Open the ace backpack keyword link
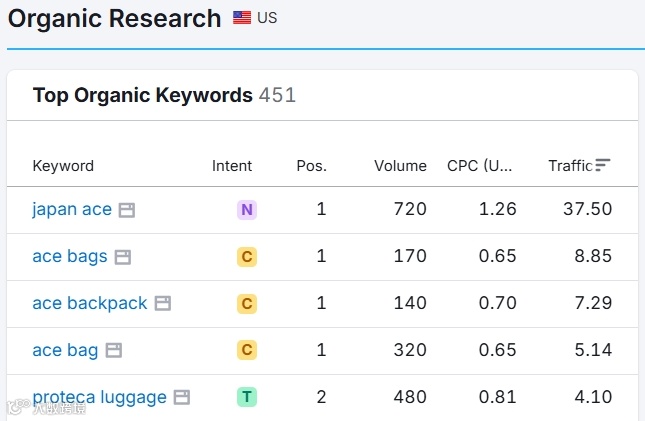Image resolution: width=645 pixels, height=421 pixels. 90,304
